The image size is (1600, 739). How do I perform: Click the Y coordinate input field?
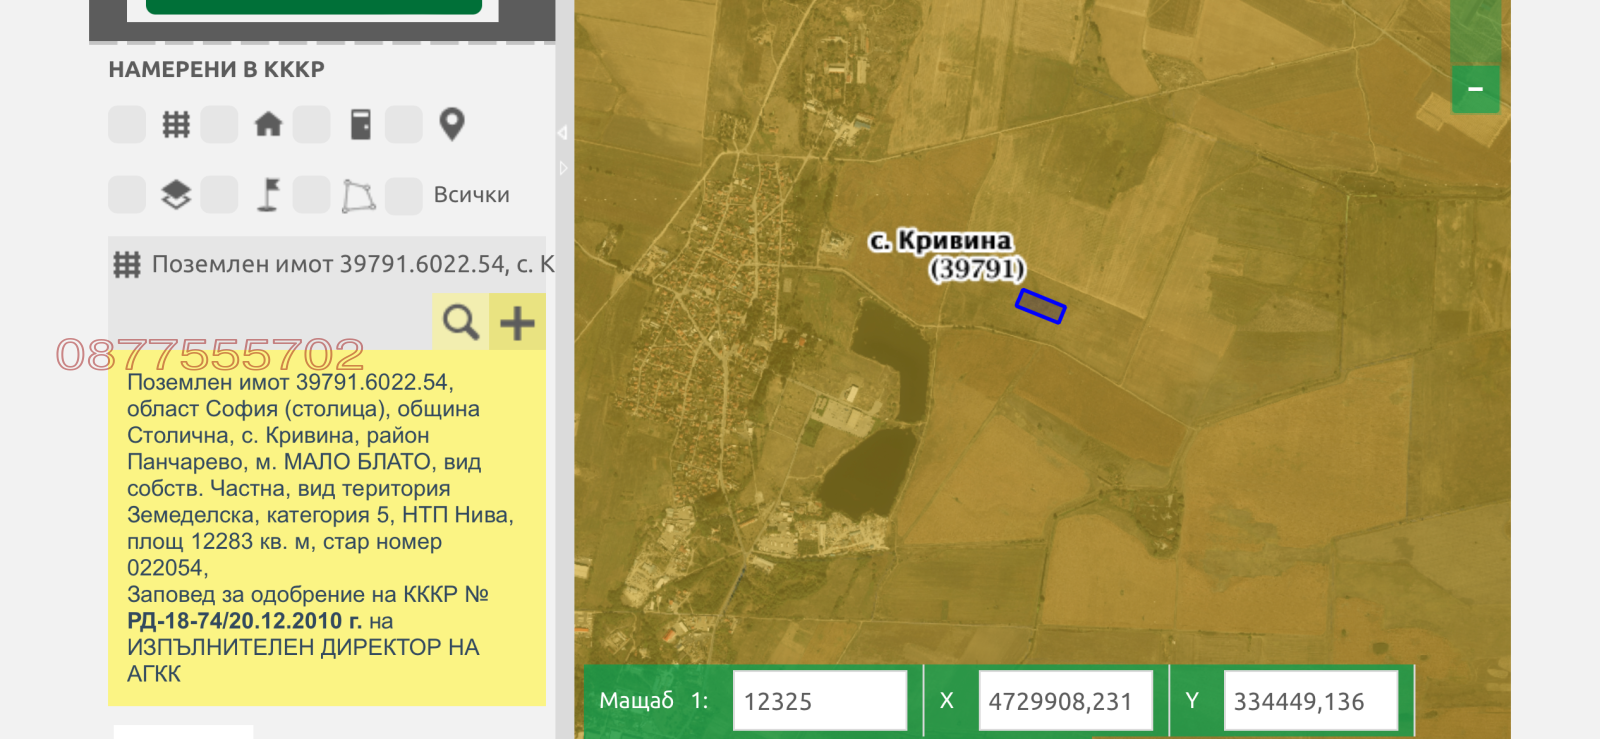coord(1309,701)
